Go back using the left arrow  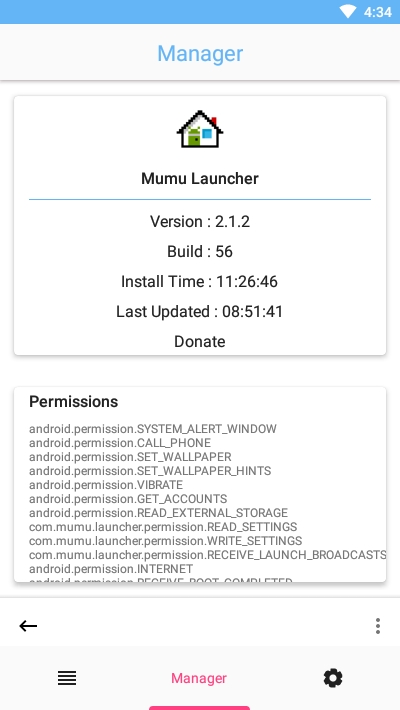(x=28, y=626)
